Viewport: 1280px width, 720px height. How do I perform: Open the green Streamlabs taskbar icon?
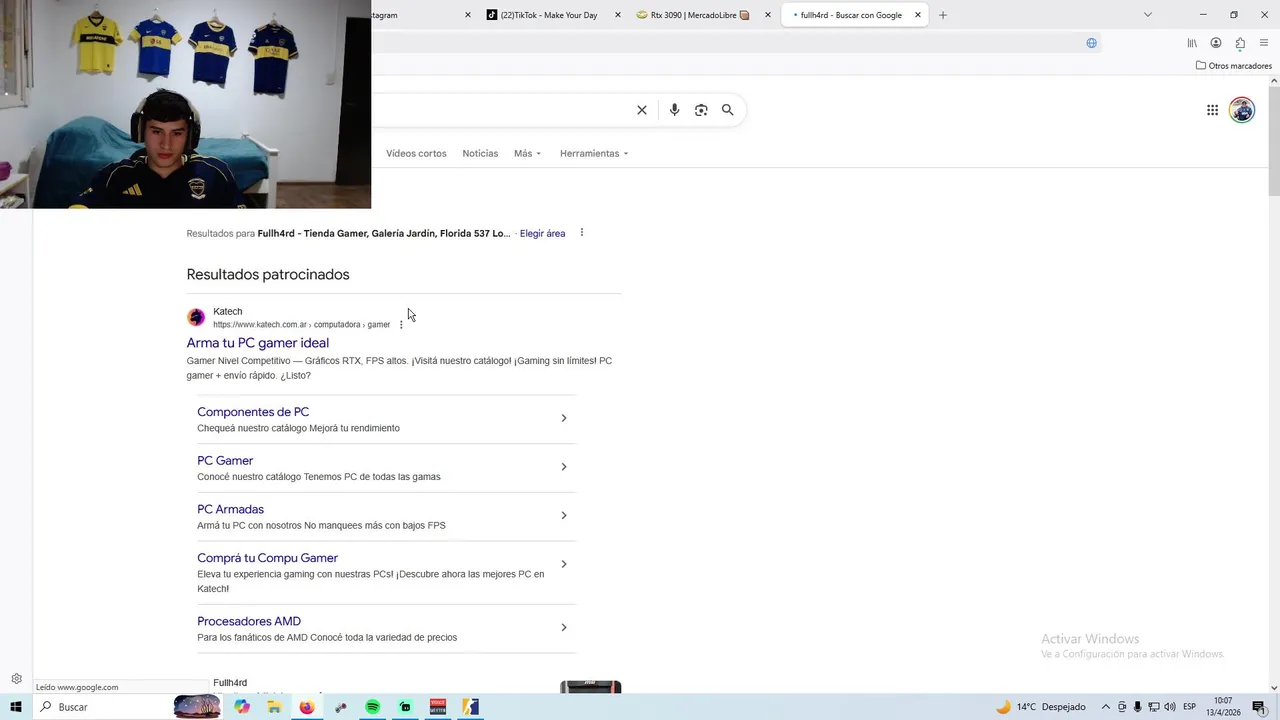tap(405, 707)
